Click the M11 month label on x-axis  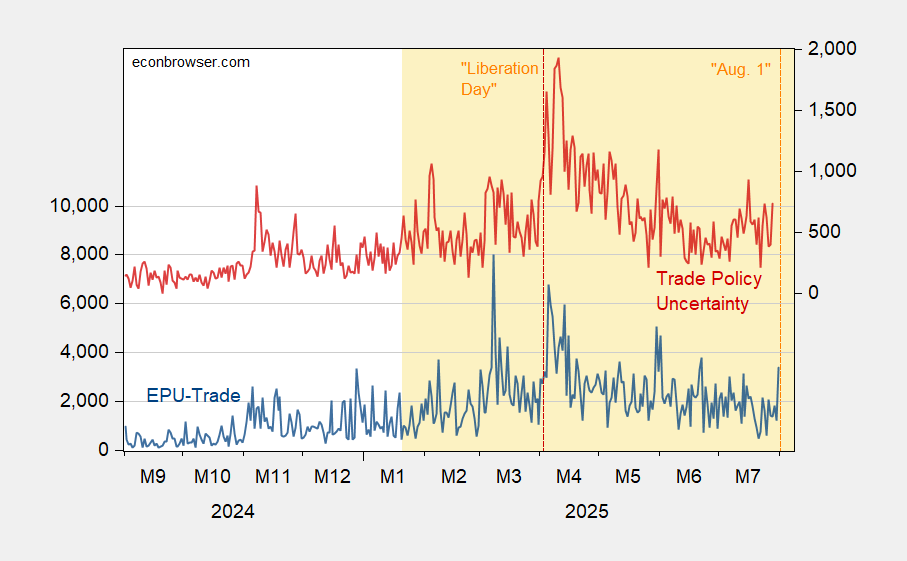[x=272, y=477]
